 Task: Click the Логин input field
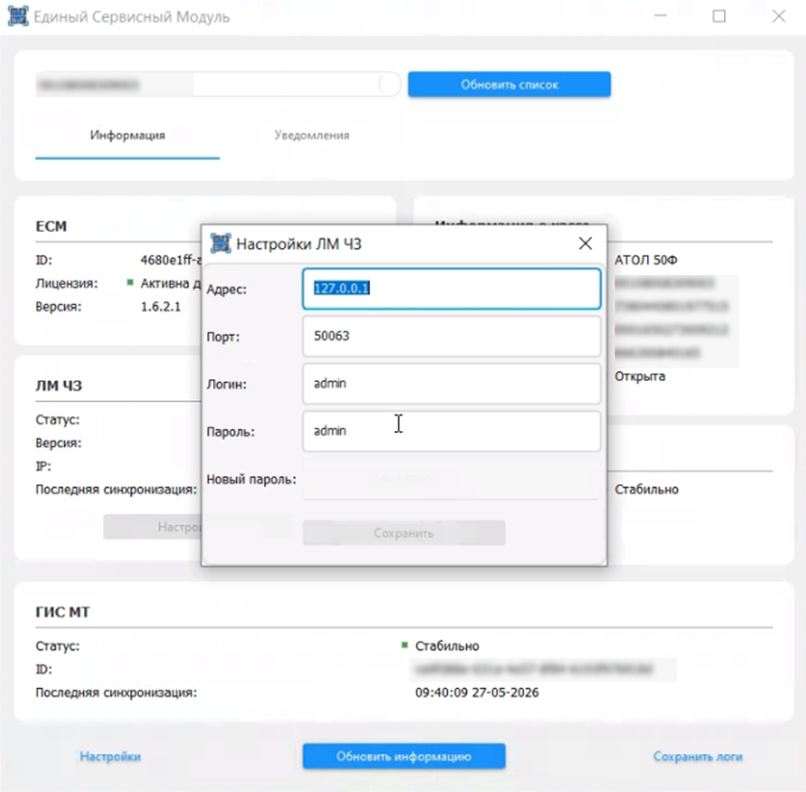451,383
